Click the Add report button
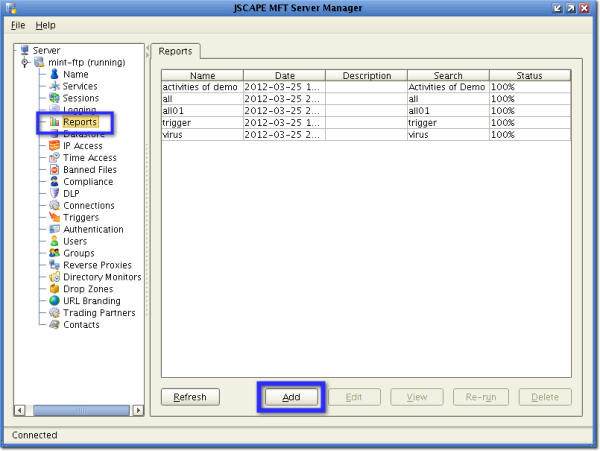Viewport: 600px width, 451px height. pyautogui.click(x=291, y=397)
